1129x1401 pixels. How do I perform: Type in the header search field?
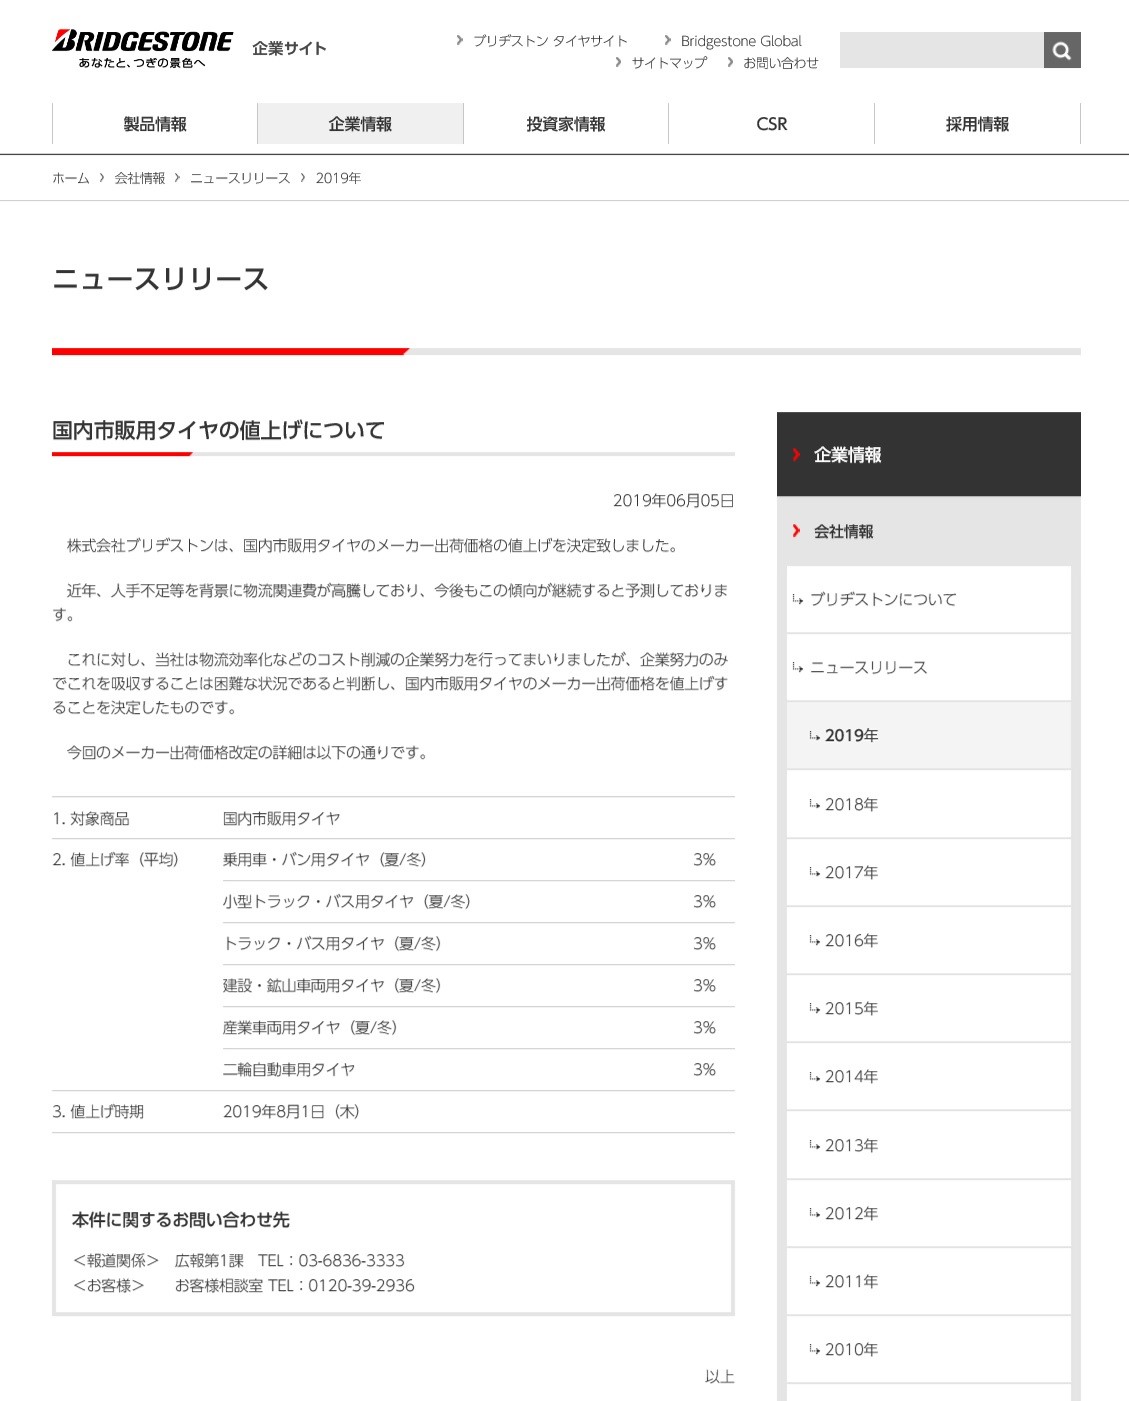pyautogui.click(x=941, y=50)
